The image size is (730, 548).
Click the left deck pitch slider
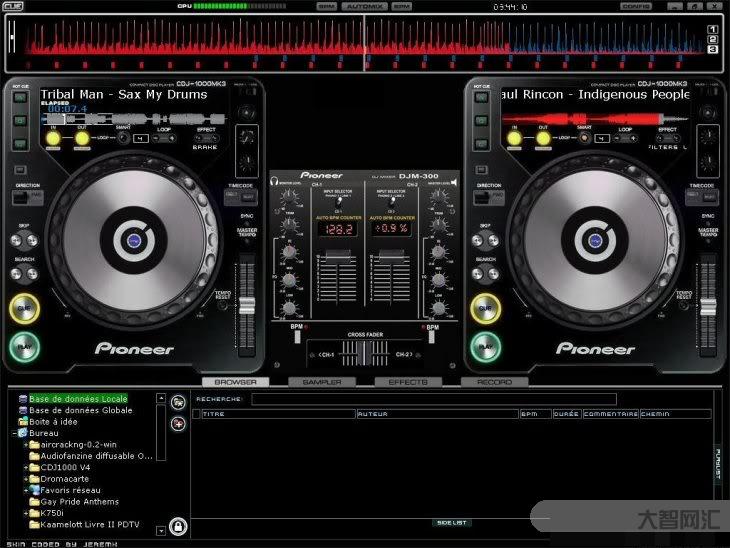(x=247, y=306)
